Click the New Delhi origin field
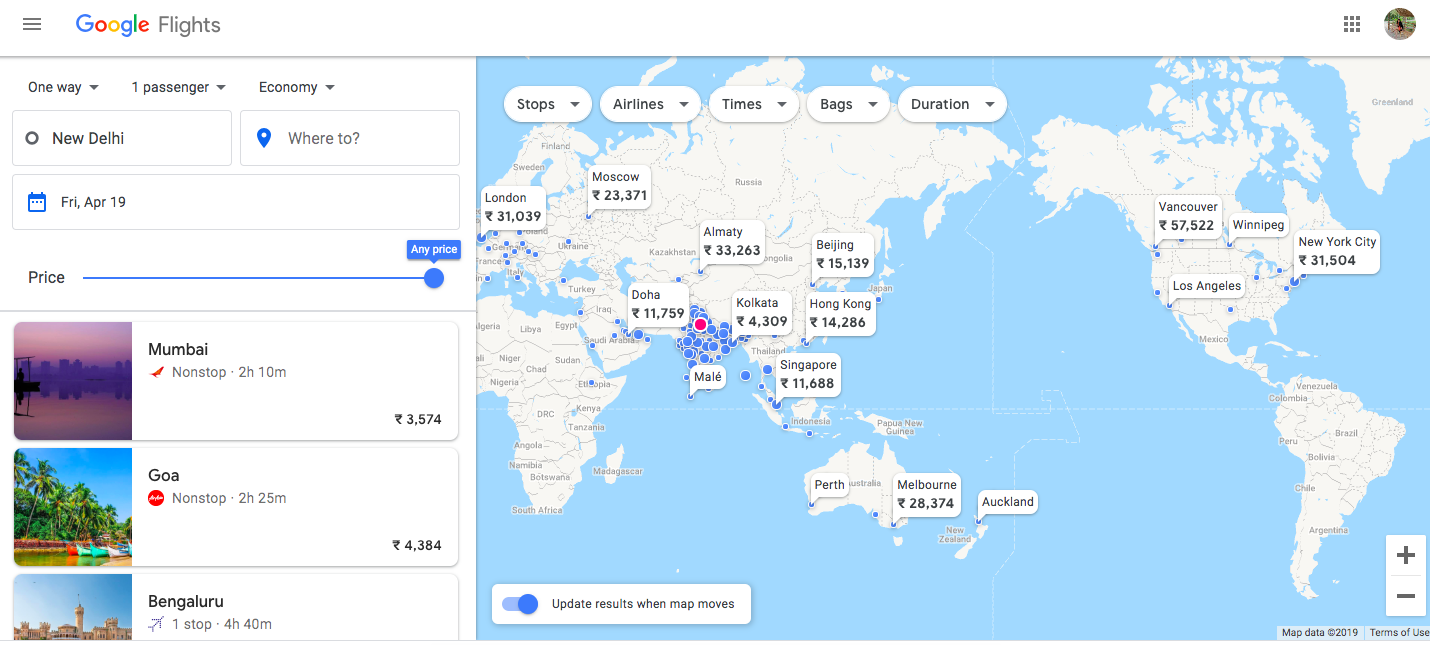1430x645 pixels. pos(122,138)
